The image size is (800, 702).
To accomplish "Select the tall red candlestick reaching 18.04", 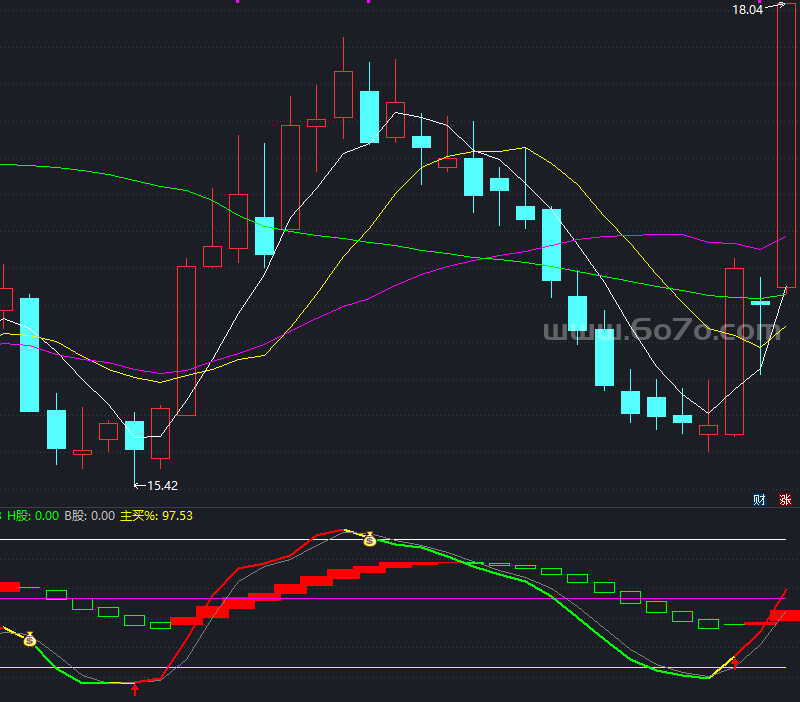I will [x=786, y=146].
